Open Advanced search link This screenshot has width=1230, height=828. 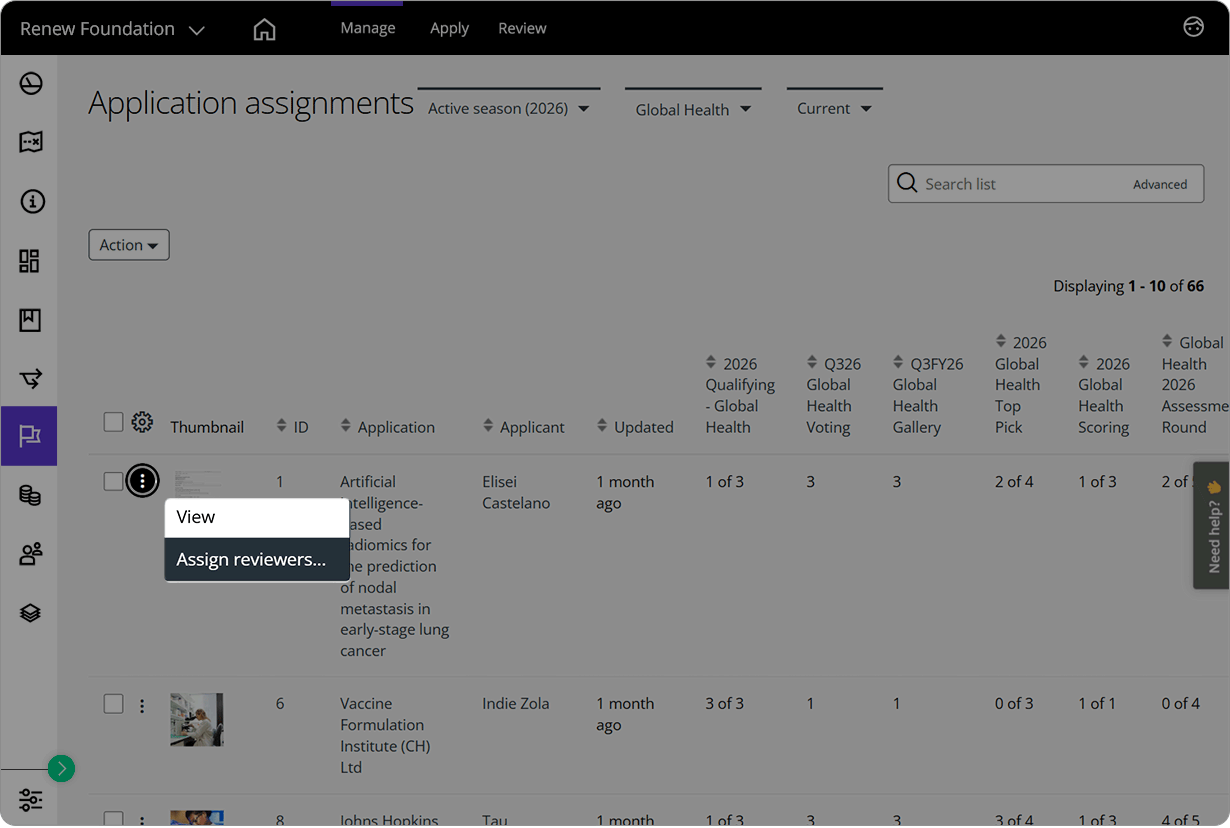click(1160, 184)
